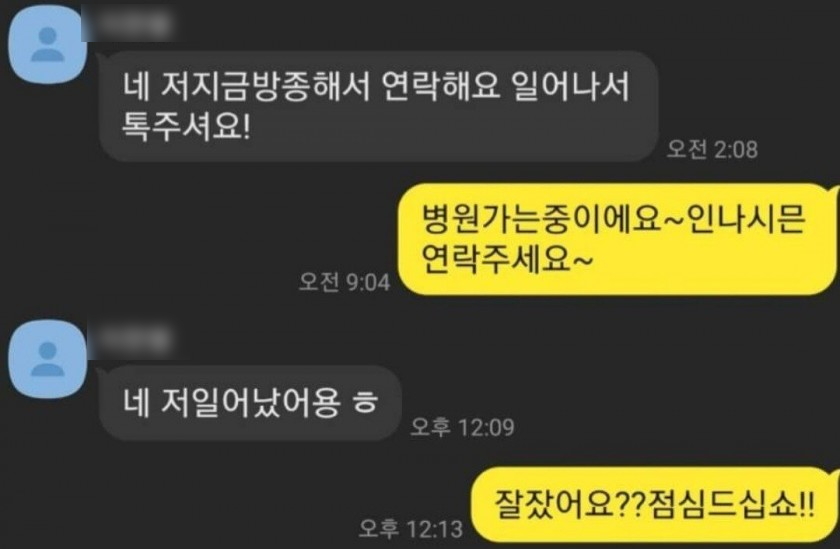Screen dimensions: 840x549
Task: Click the "인나시믄" word in yellow bubble
Action: point(746,219)
